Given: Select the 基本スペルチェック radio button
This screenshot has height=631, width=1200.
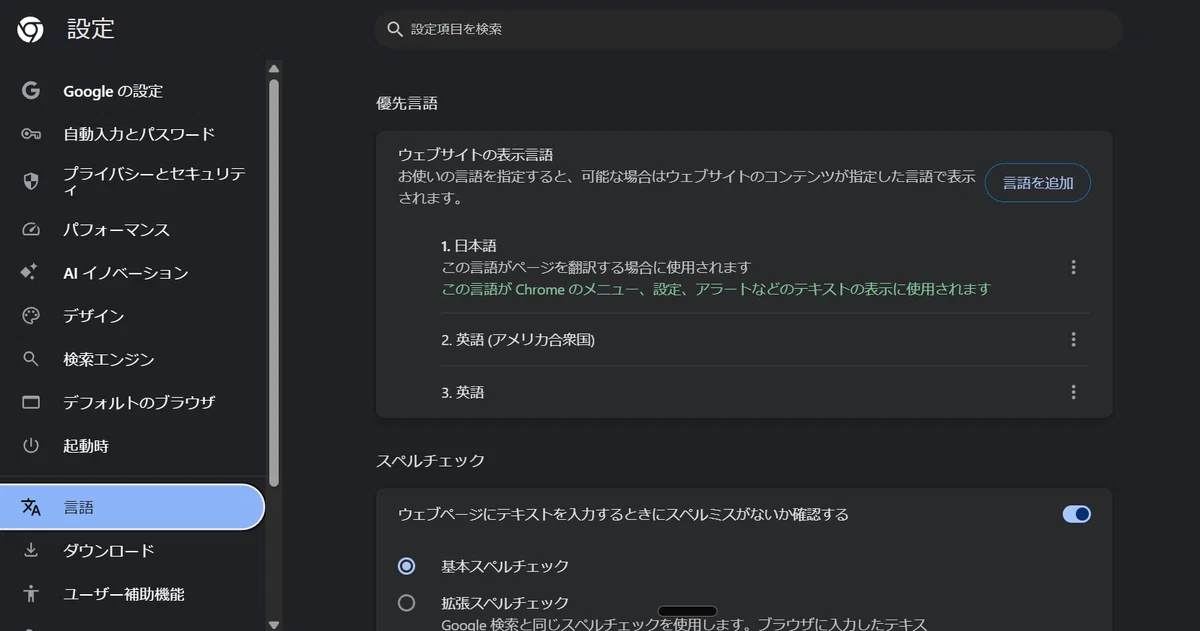Looking at the screenshot, I should pyautogui.click(x=406, y=566).
